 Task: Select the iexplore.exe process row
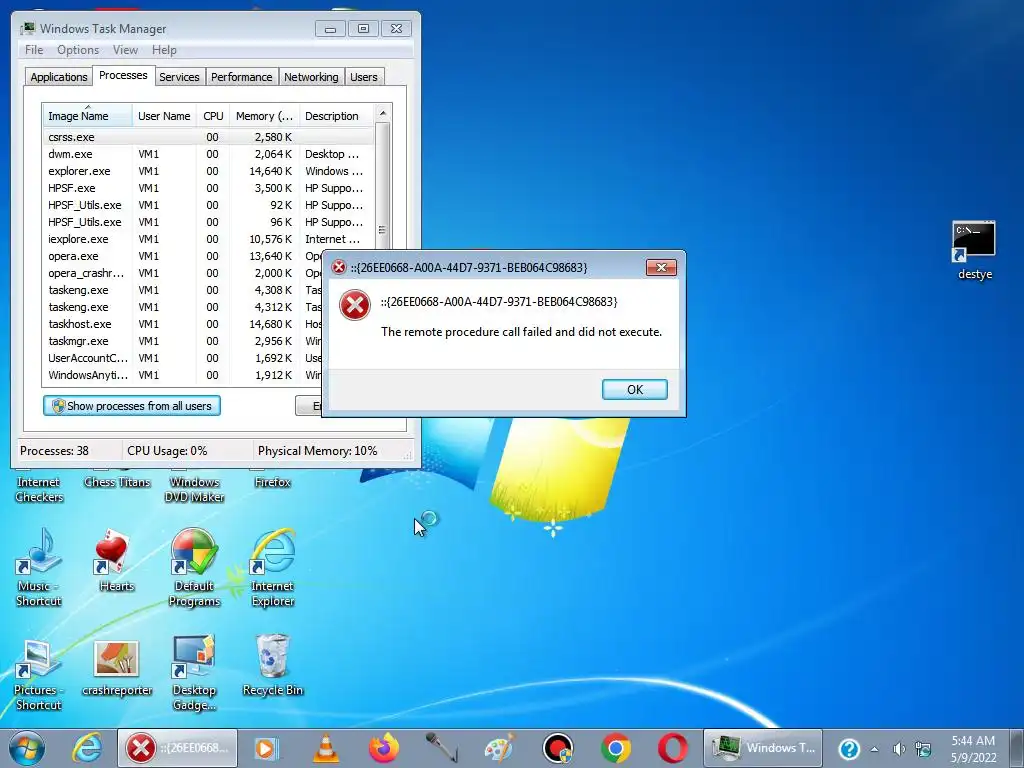pos(208,239)
